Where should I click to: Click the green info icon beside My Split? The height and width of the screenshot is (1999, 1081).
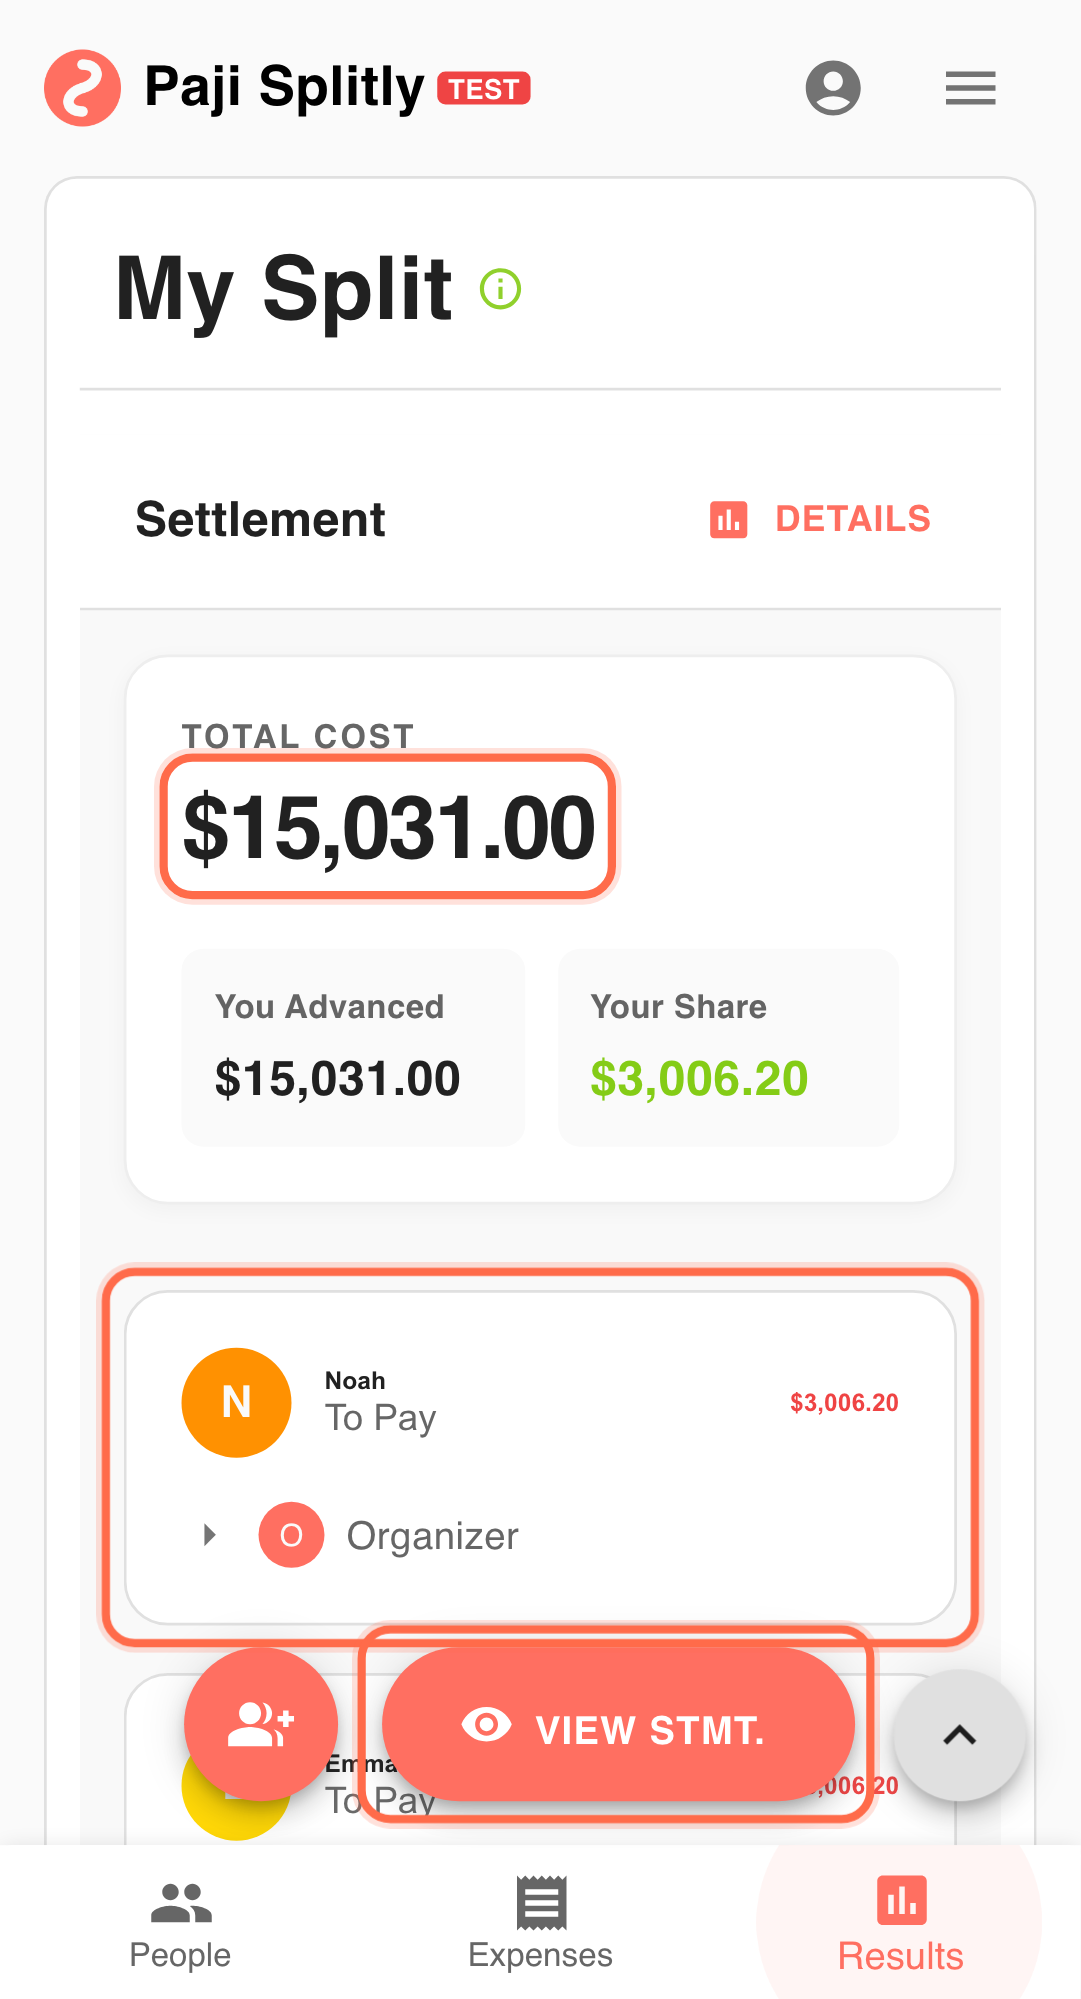(x=500, y=289)
